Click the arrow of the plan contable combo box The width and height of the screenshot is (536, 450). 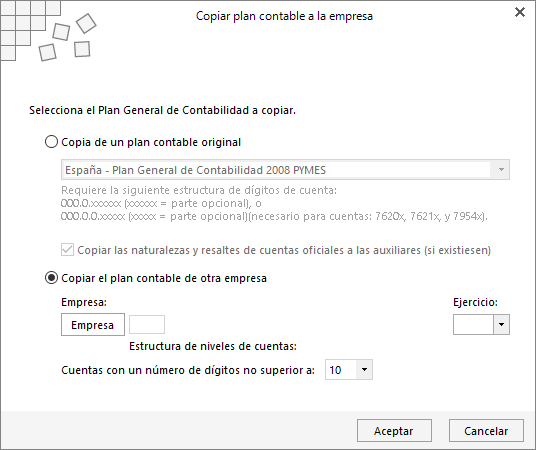(x=501, y=170)
